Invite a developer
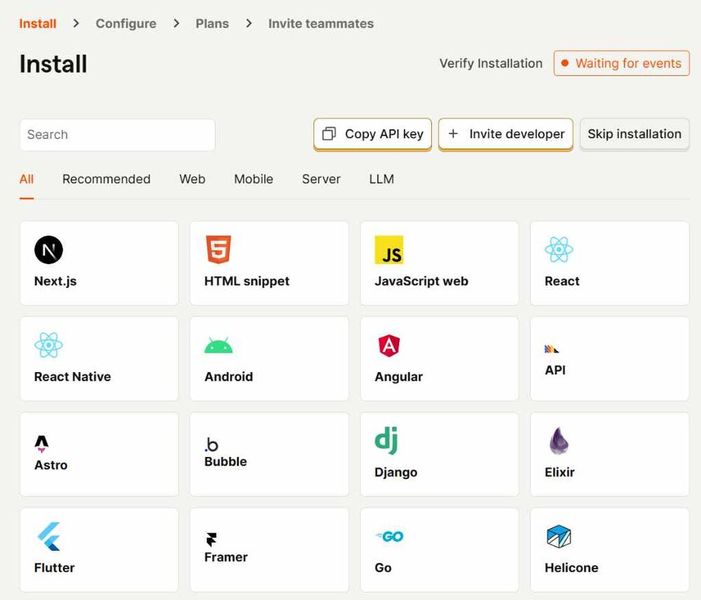 click(506, 134)
